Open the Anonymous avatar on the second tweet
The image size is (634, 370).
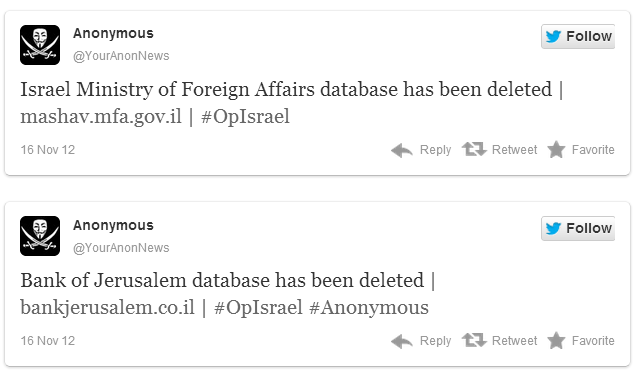40,236
